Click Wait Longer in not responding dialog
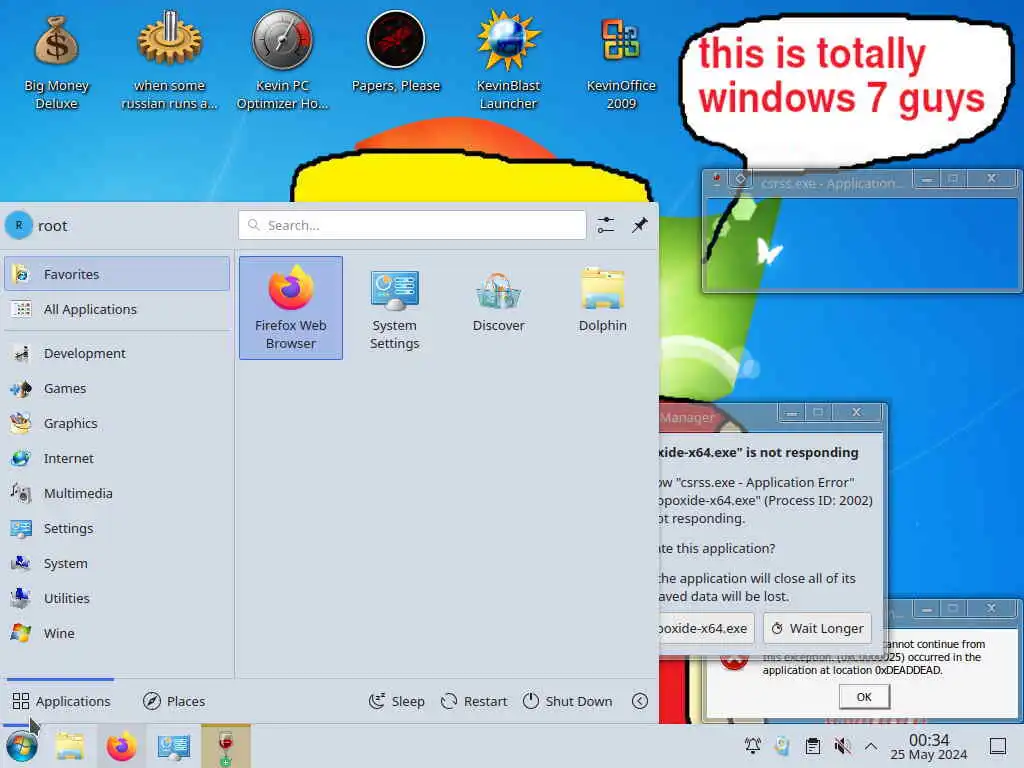 tap(817, 628)
